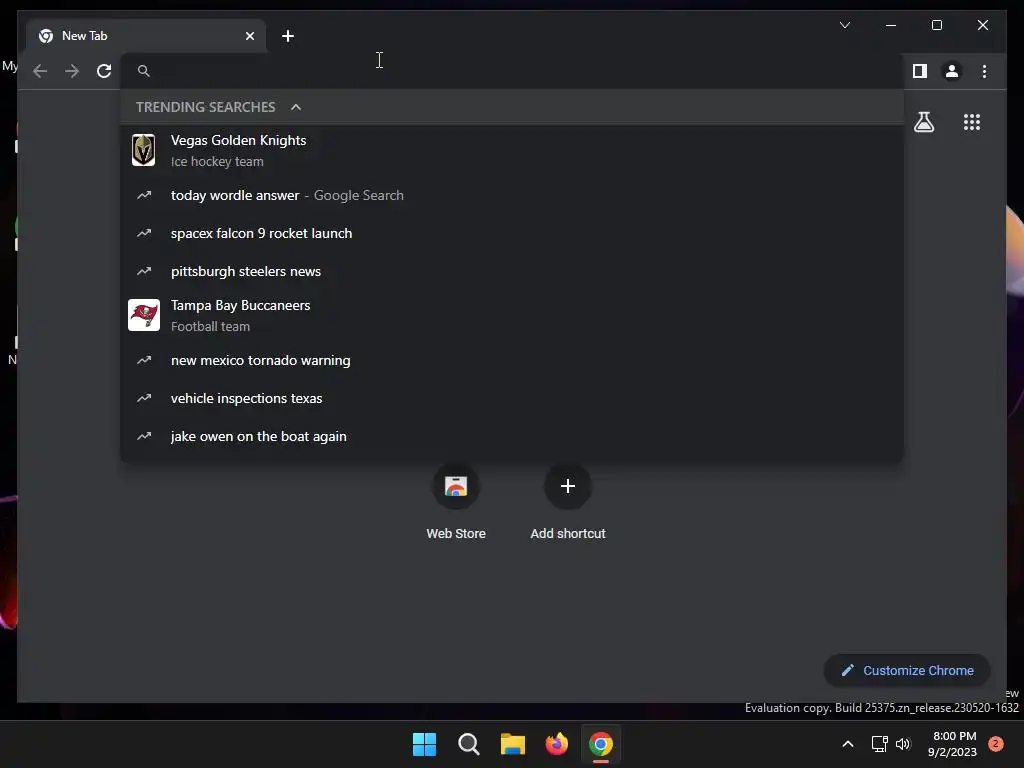Open File Explorer from the taskbar
The image size is (1024, 768).
click(513, 744)
